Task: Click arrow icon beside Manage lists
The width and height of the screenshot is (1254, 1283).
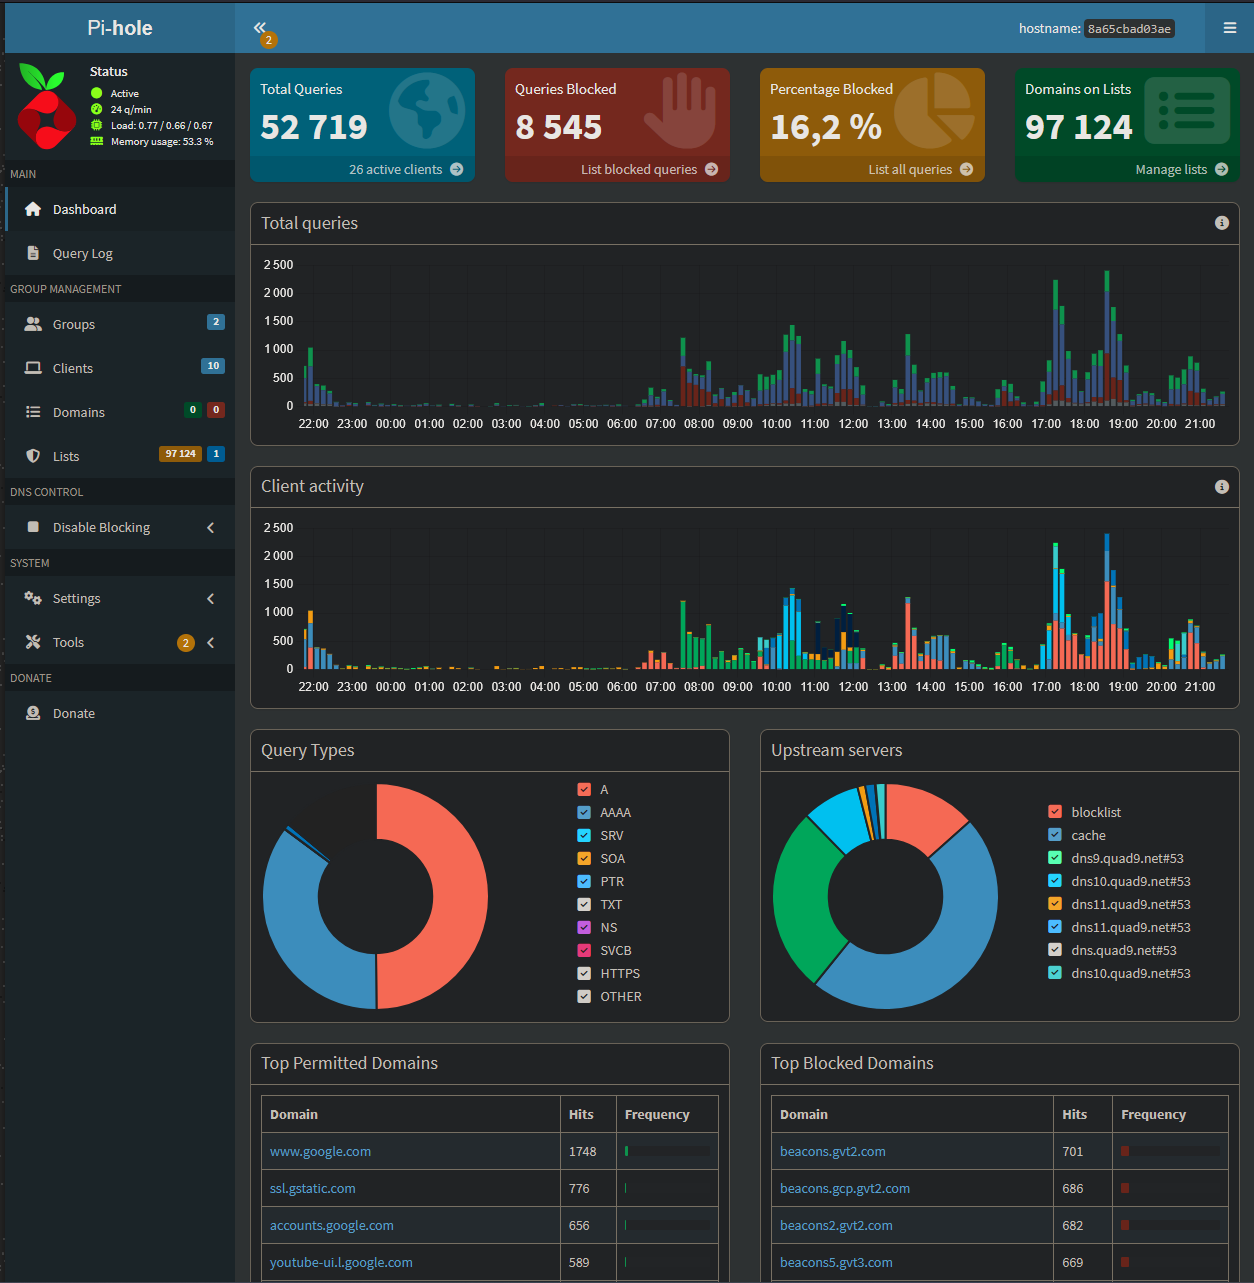Action: 1222,169
